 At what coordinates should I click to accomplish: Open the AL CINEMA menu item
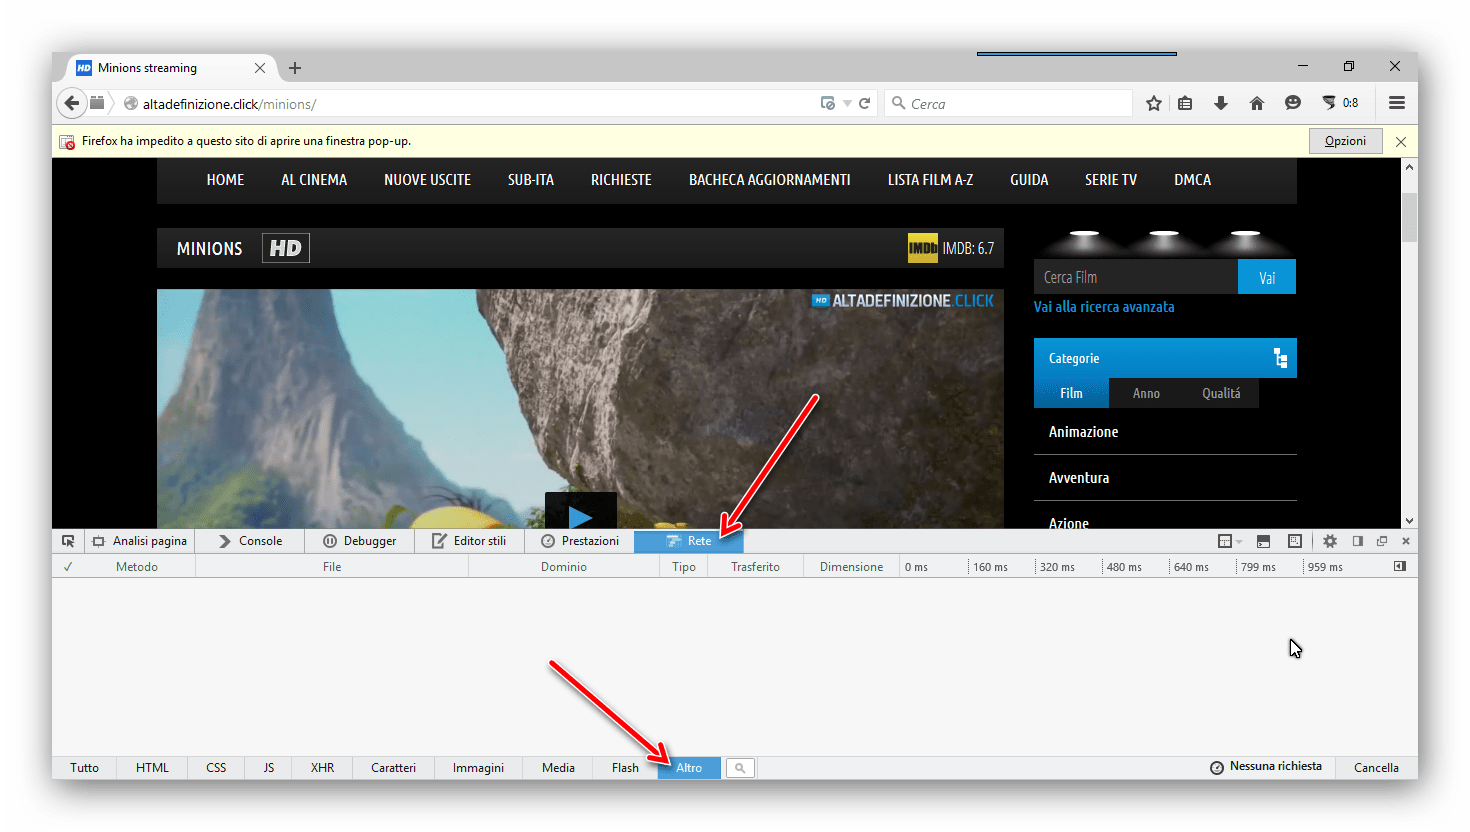pos(314,180)
